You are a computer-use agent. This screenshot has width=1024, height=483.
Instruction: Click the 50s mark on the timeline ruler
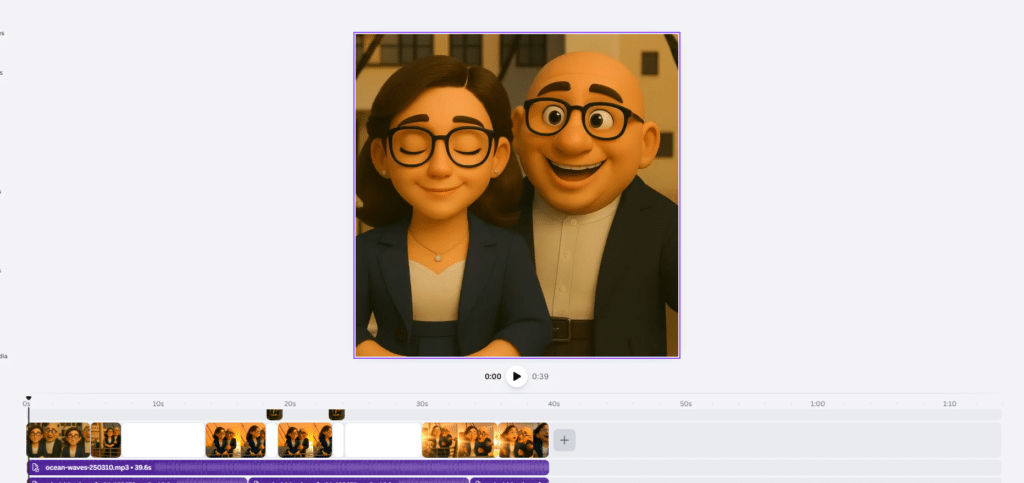[685, 404]
